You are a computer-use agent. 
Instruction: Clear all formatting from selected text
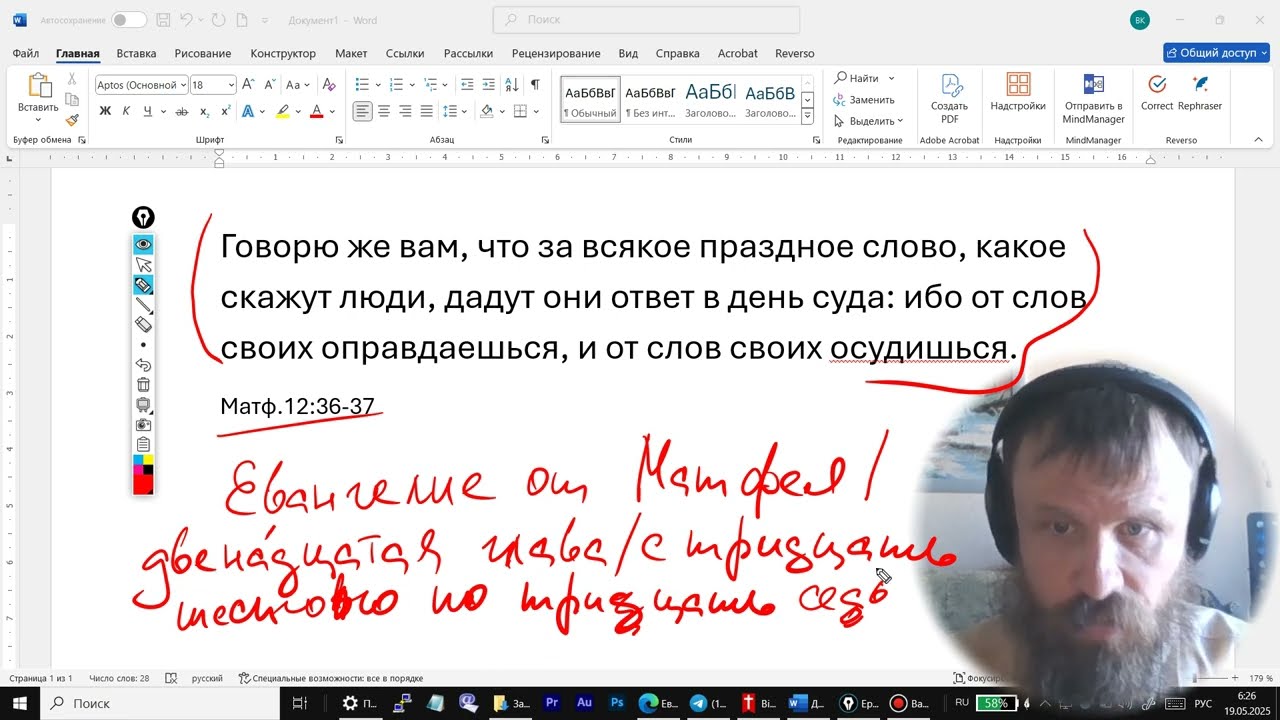(329, 85)
